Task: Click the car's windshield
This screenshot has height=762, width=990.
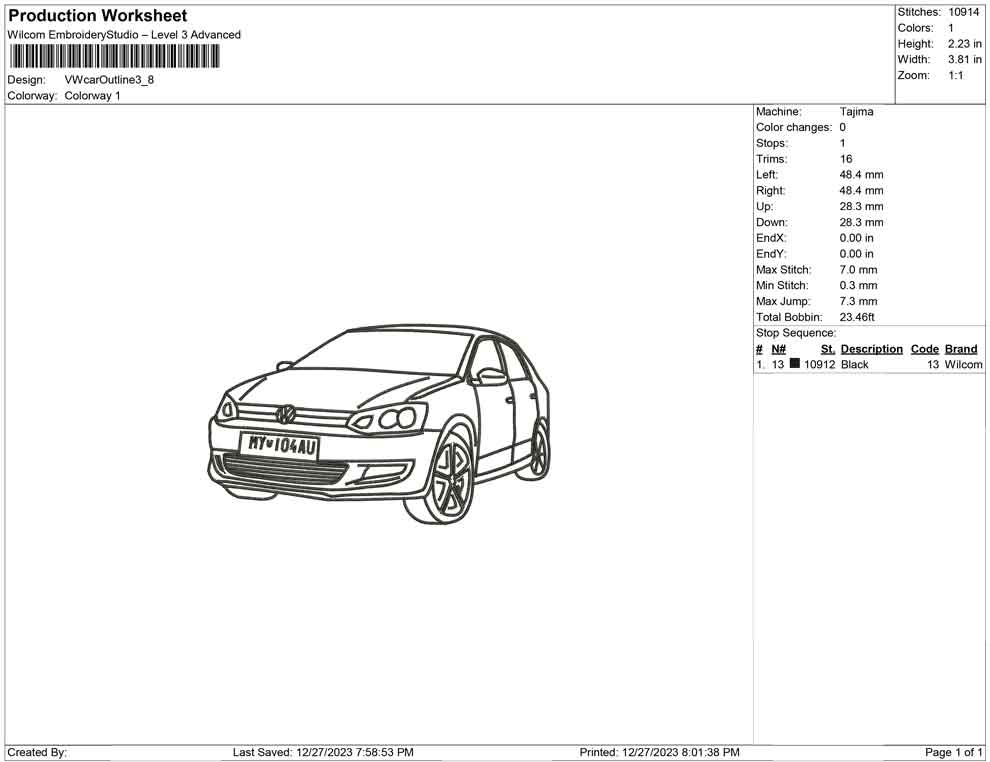Action: tap(390, 353)
